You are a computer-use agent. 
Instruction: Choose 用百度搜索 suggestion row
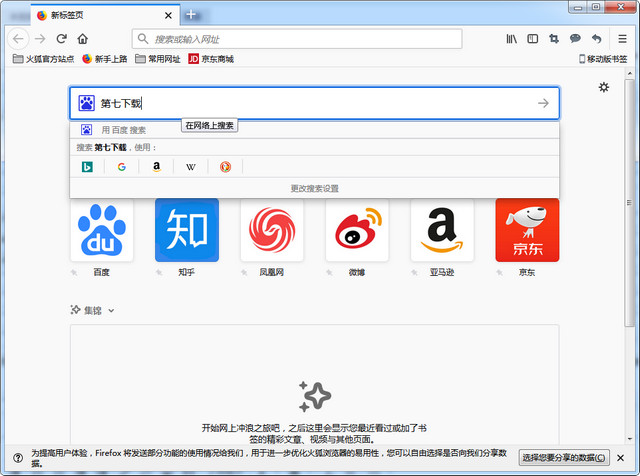[x=314, y=130]
